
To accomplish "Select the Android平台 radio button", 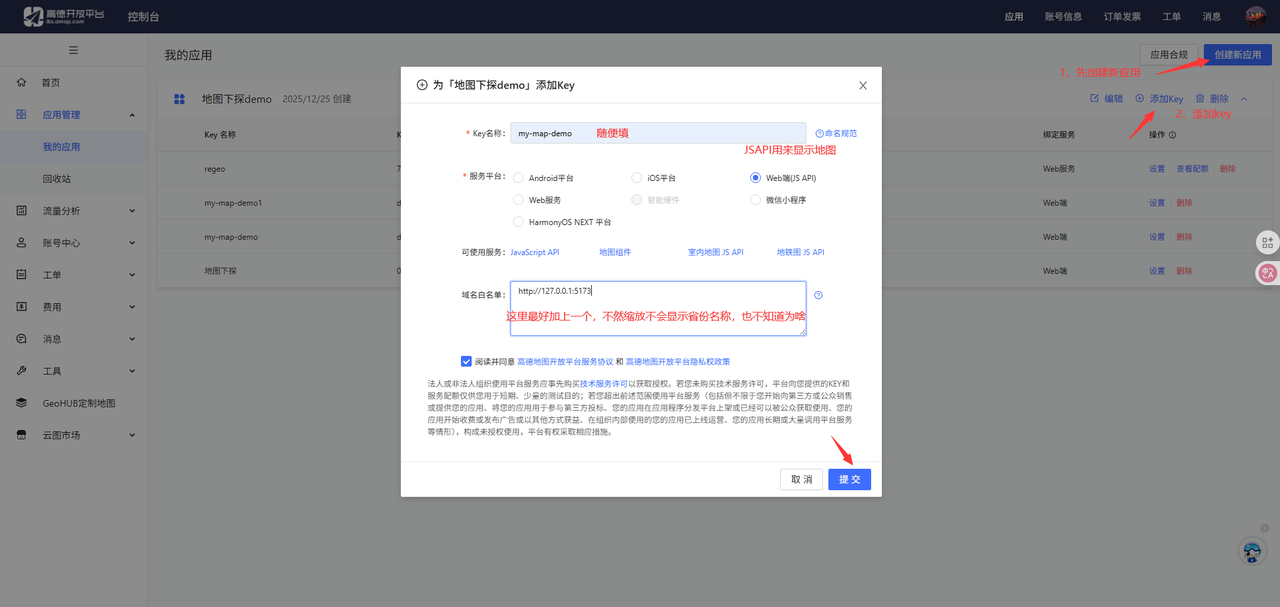I will 519,177.
